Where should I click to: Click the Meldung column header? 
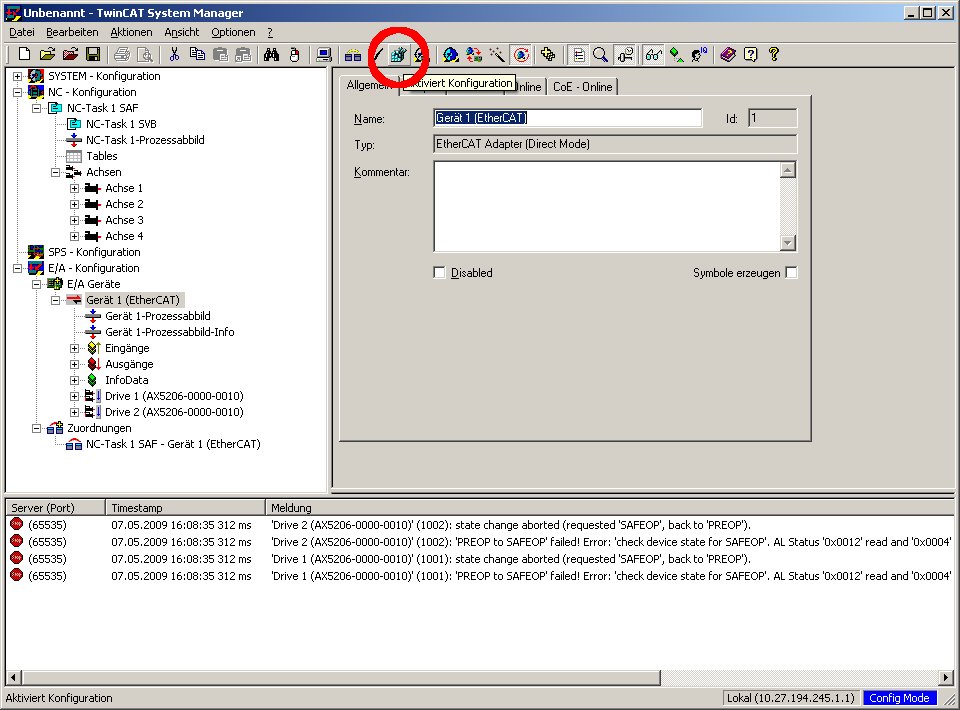609,507
